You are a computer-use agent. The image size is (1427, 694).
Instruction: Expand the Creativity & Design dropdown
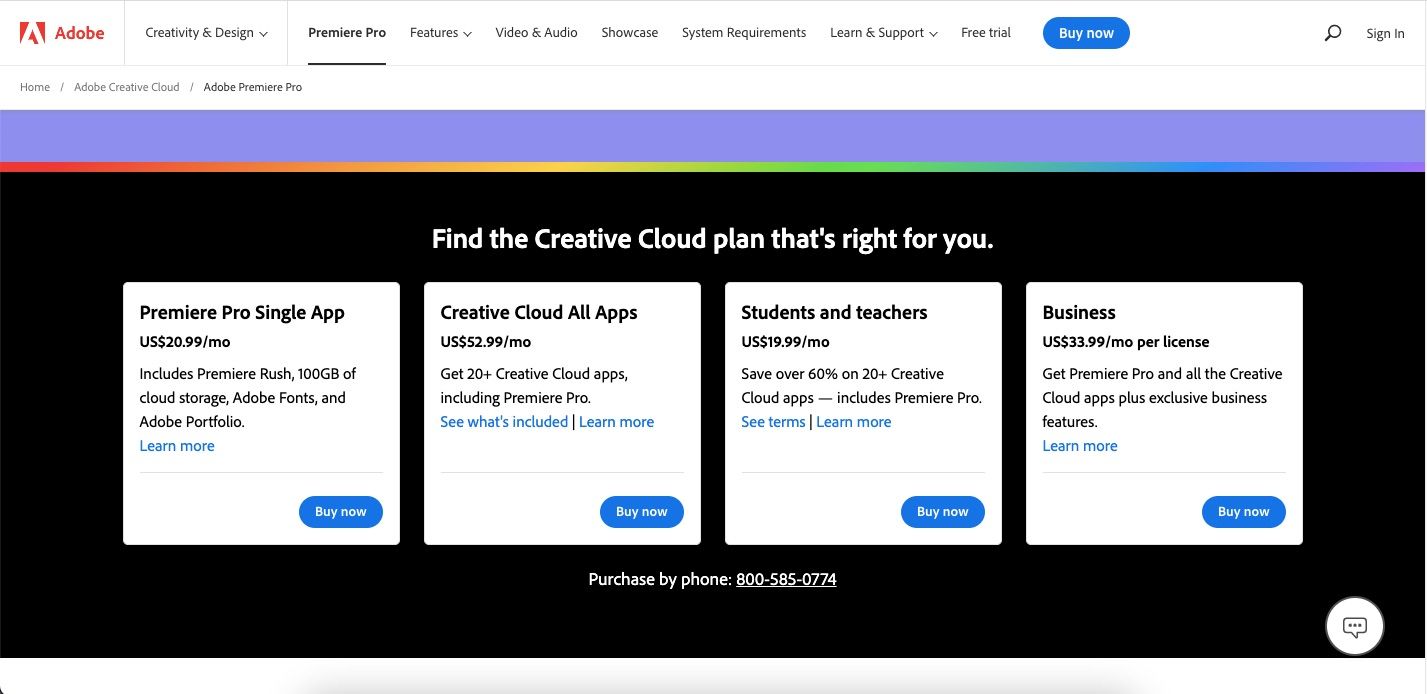coord(206,33)
